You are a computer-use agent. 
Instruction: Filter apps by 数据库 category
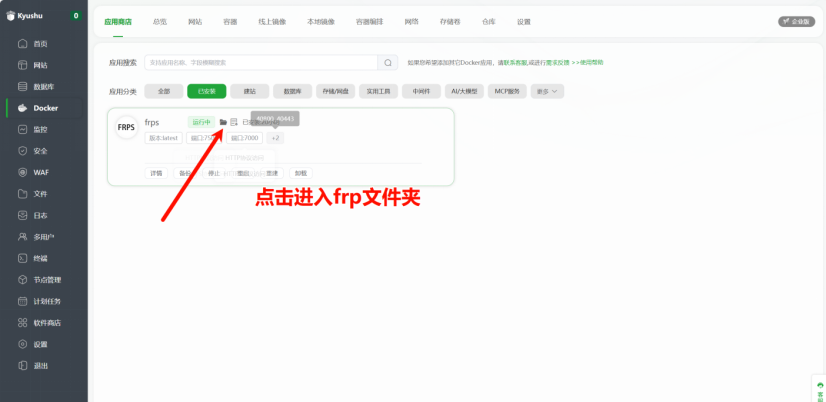click(x=292, y=91)
